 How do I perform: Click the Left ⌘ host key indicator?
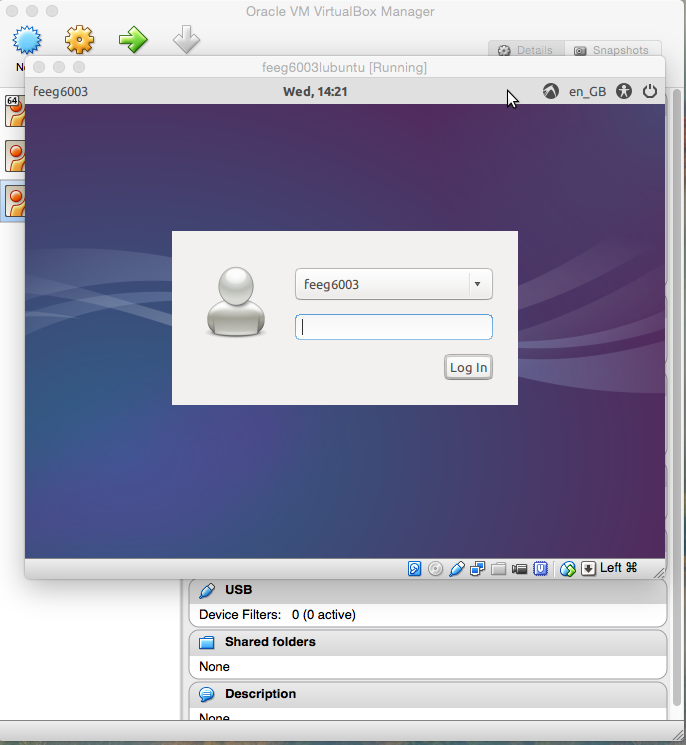pos(618,568)
